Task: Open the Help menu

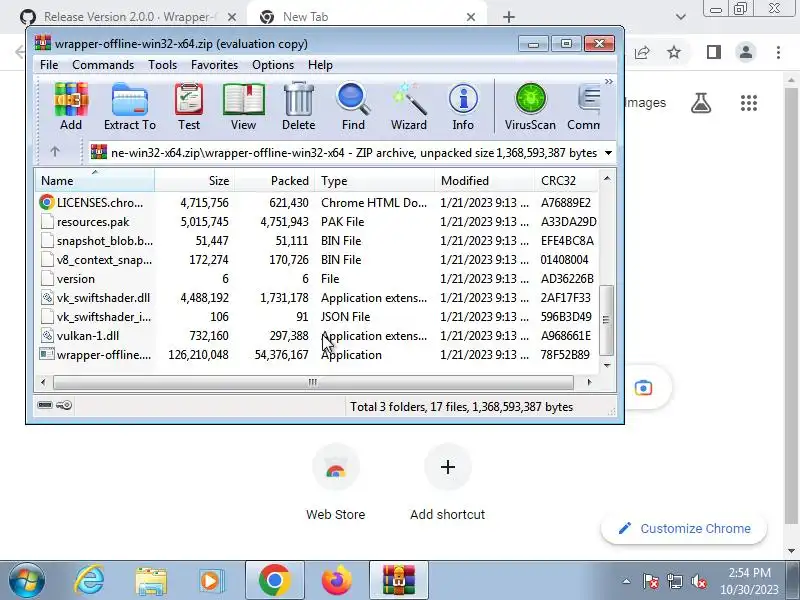Action: 320,65
